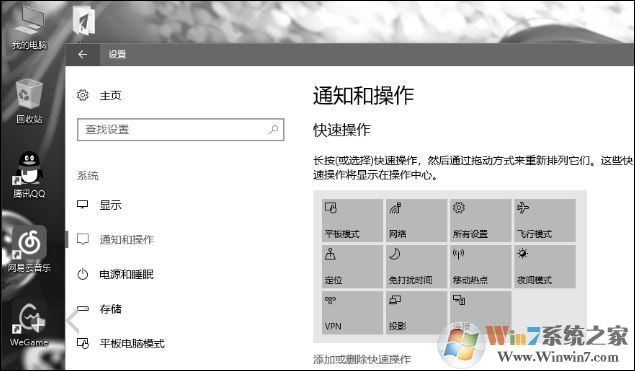Select the 所有设置 quick action tile
Viewport: 635px width, 371px height.
click(x=481, y=220)
